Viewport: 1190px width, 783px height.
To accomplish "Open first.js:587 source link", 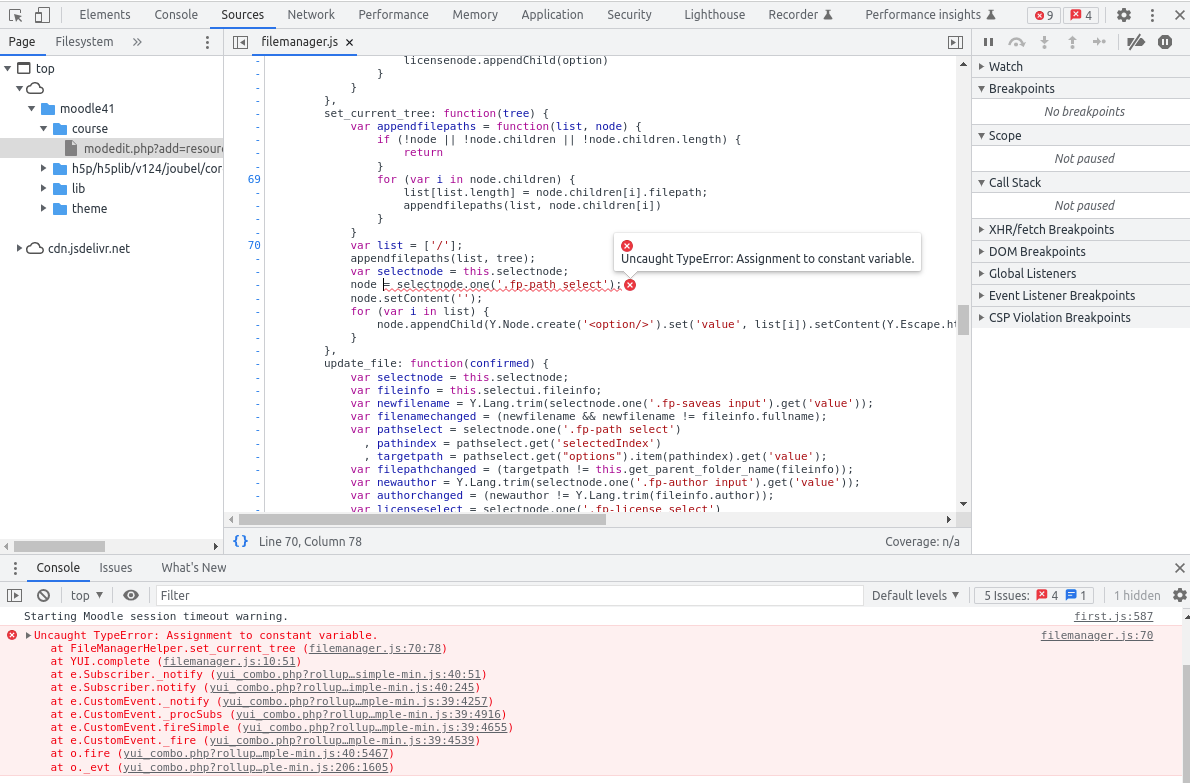I will [1113, 616].
